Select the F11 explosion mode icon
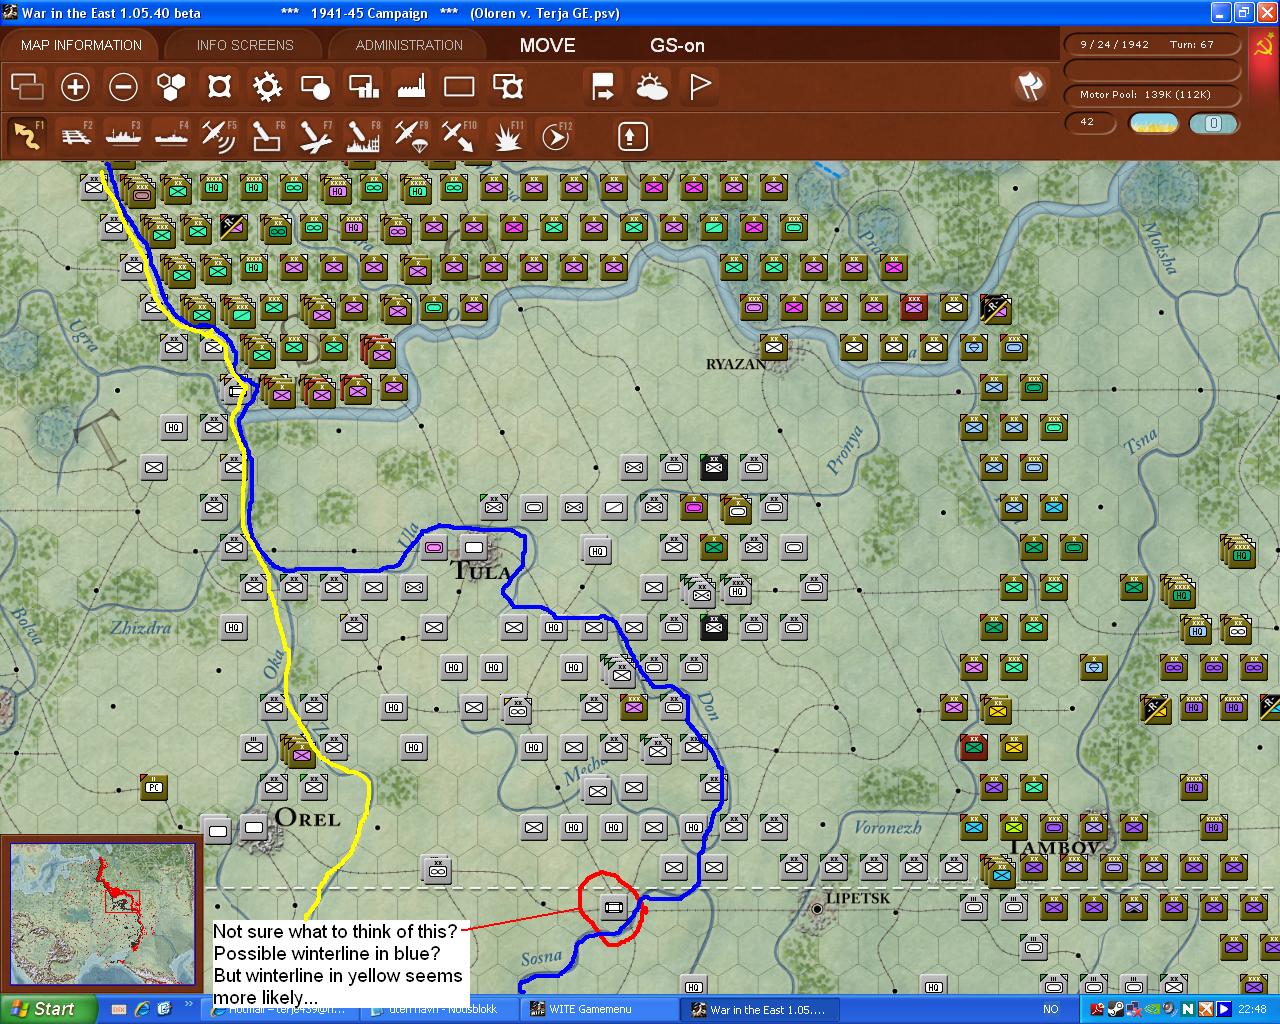The image size is (1280, 1024). [507, 135]
